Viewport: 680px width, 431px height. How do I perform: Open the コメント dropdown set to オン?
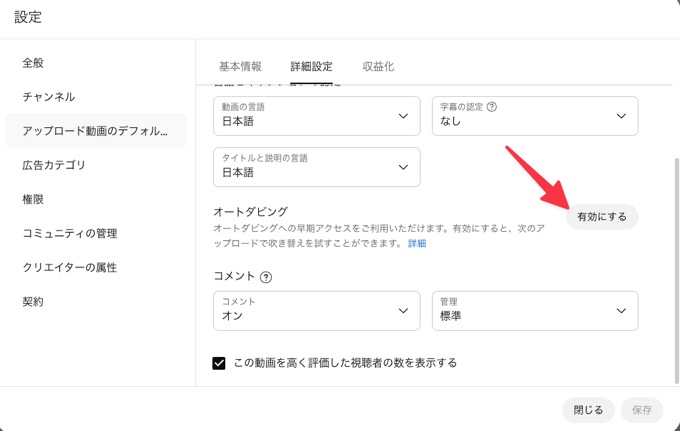(317, 310)
